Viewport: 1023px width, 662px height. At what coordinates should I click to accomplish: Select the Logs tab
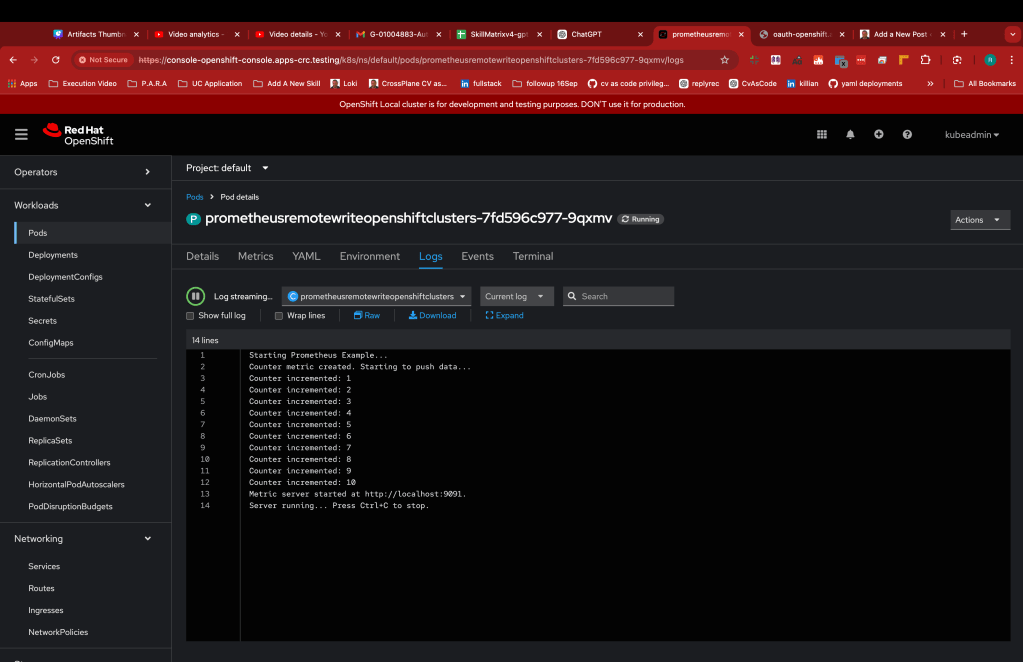point(431,256)
